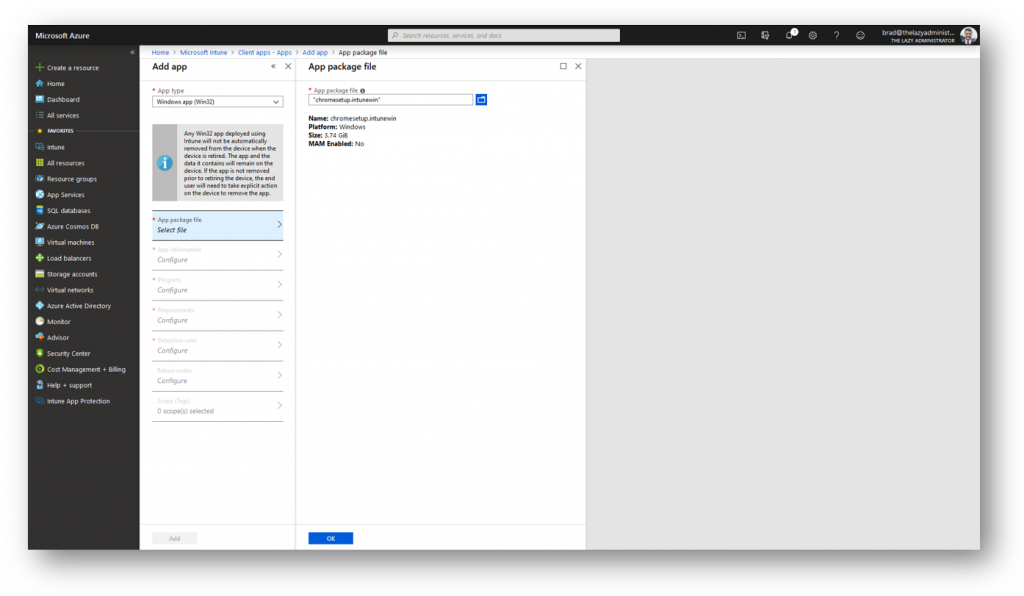
Task: Open Resource groups in sidebar
Action: tap(66, 179)
